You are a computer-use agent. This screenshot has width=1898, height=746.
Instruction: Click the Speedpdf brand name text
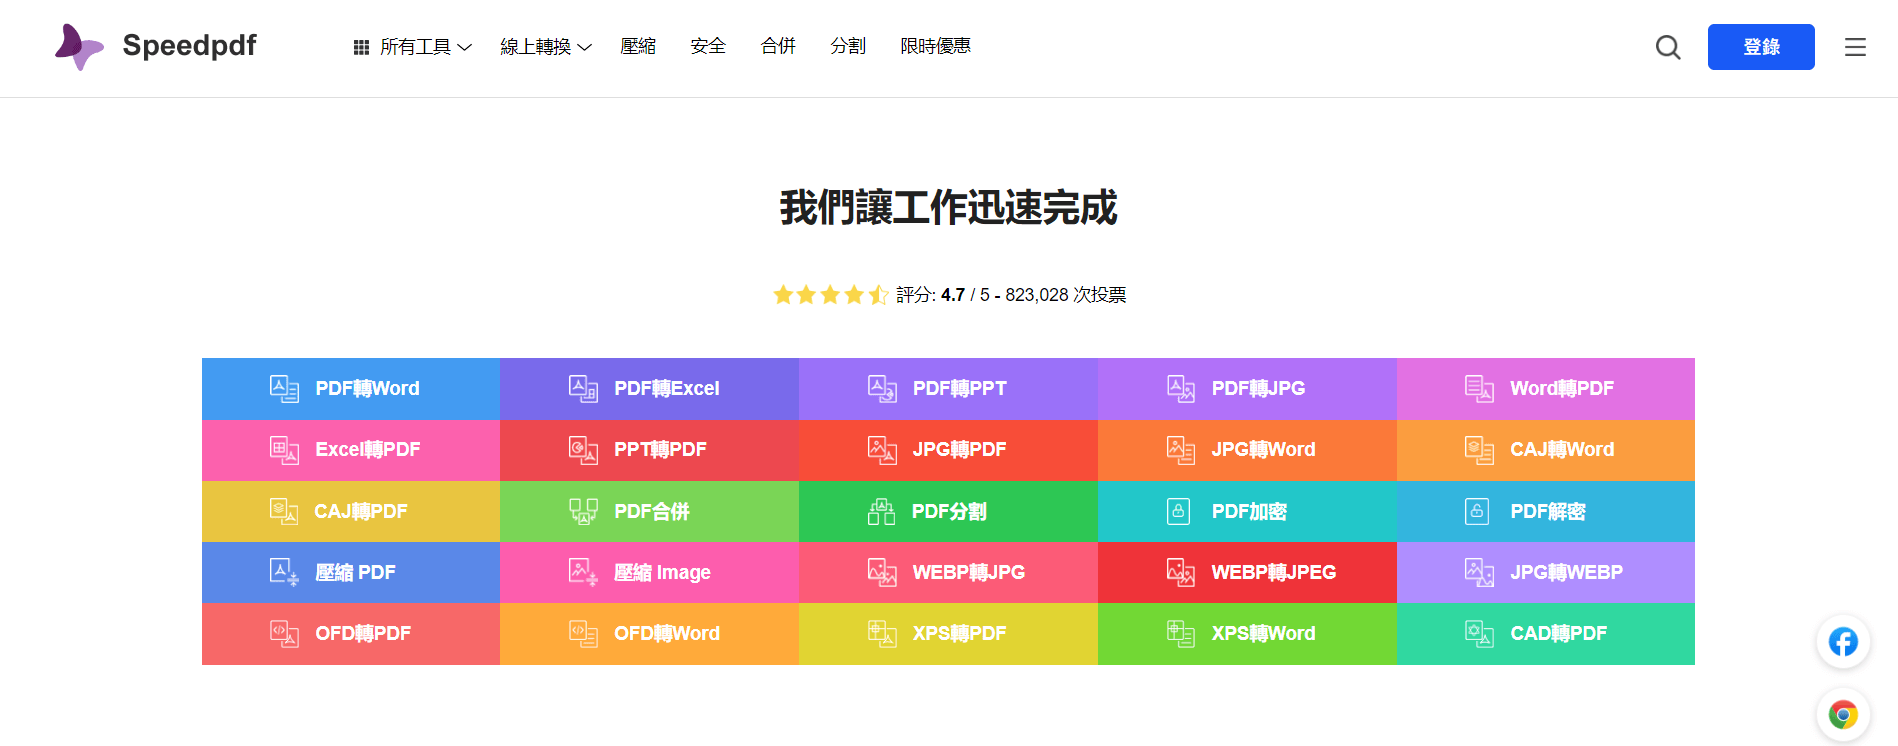tap(189, 46)
